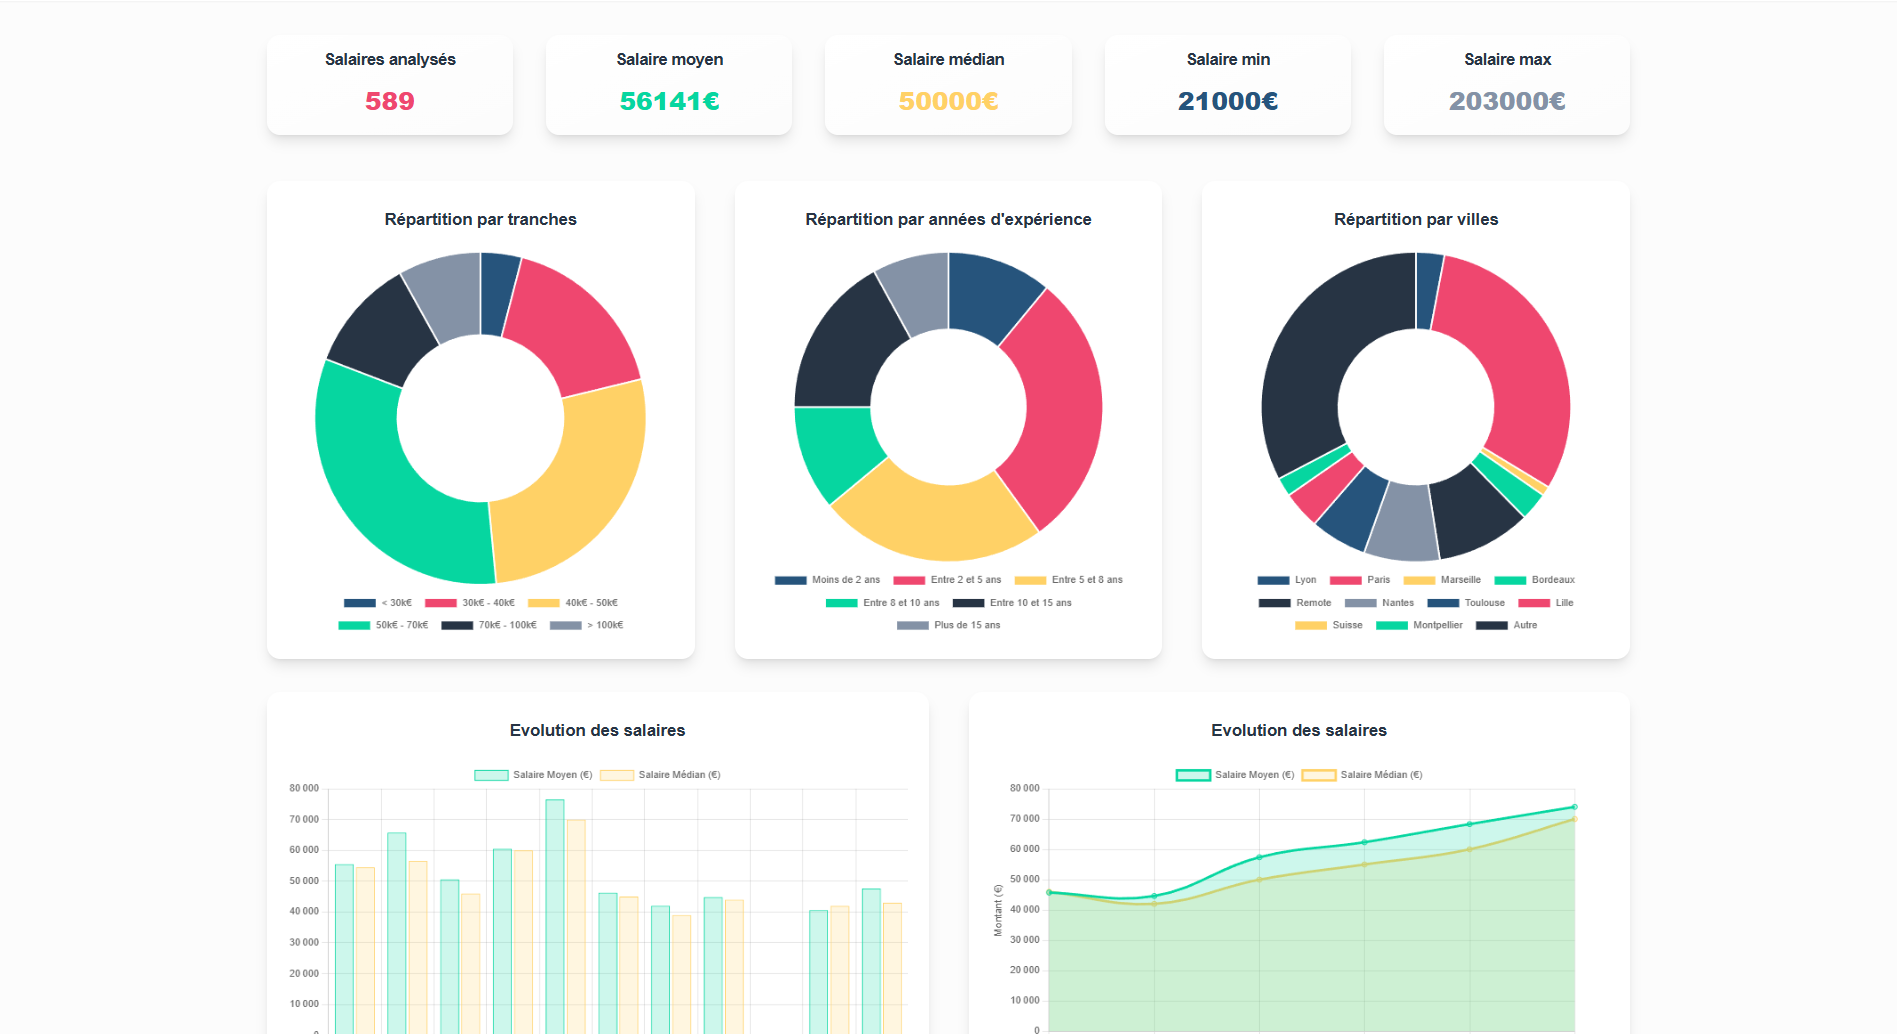Toggle 'Salaire Moyen (€)' legend in bar chart
1897x1034 pixels.
coord(533,775)
